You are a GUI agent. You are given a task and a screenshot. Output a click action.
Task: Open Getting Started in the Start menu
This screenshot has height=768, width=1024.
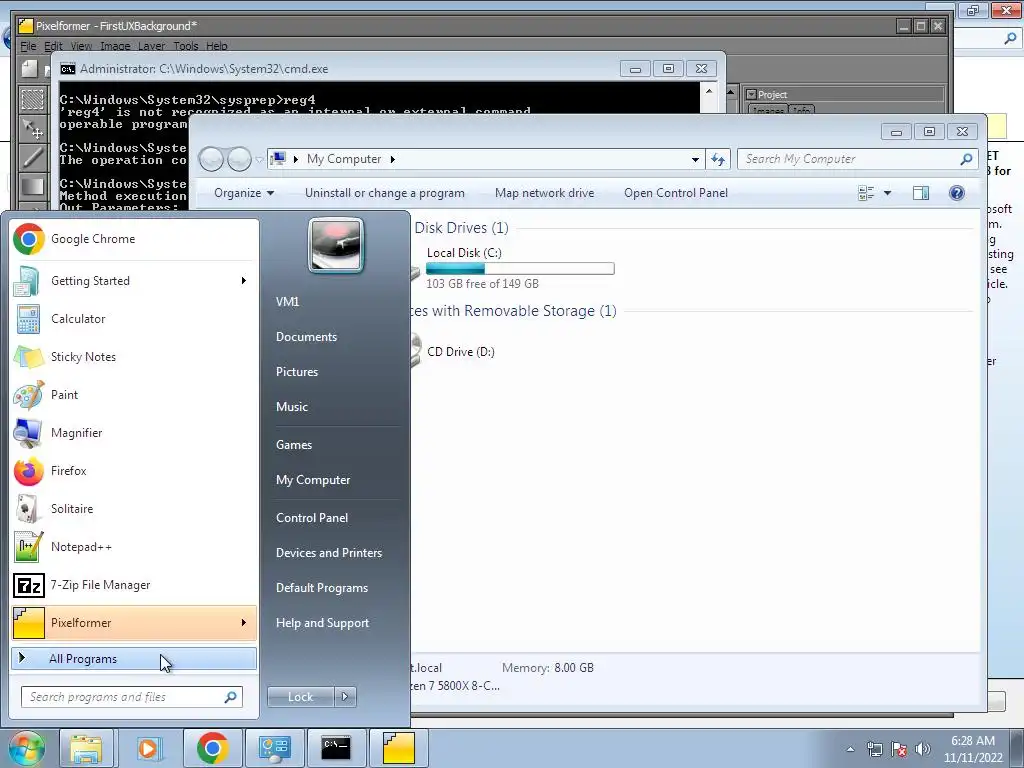tap(134, 281)
